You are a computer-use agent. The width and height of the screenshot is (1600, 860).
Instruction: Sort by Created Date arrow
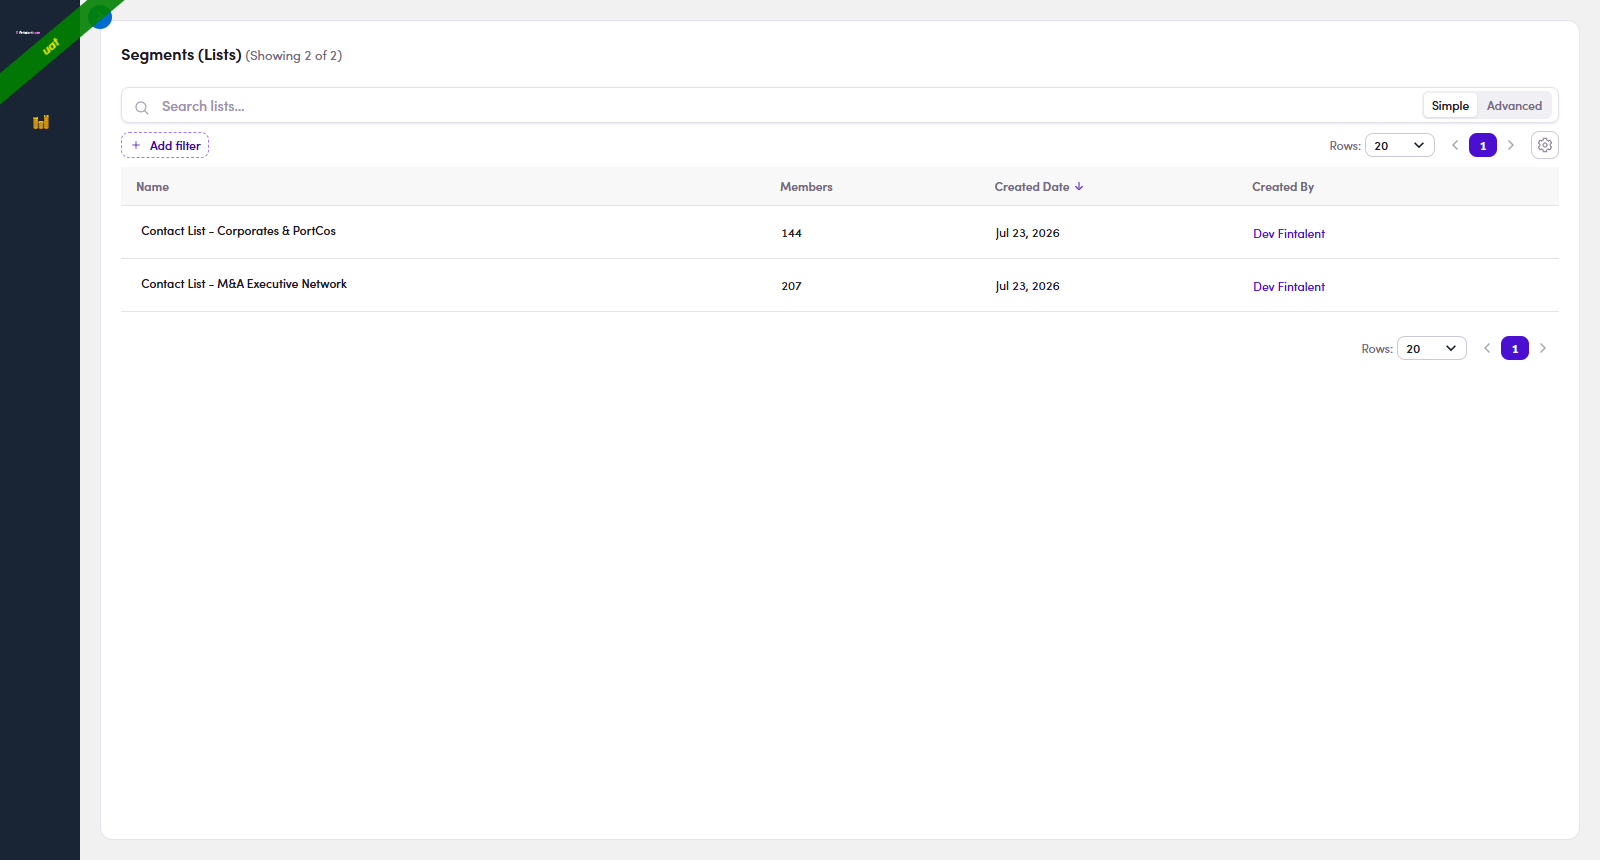[x=1079, y=187]
